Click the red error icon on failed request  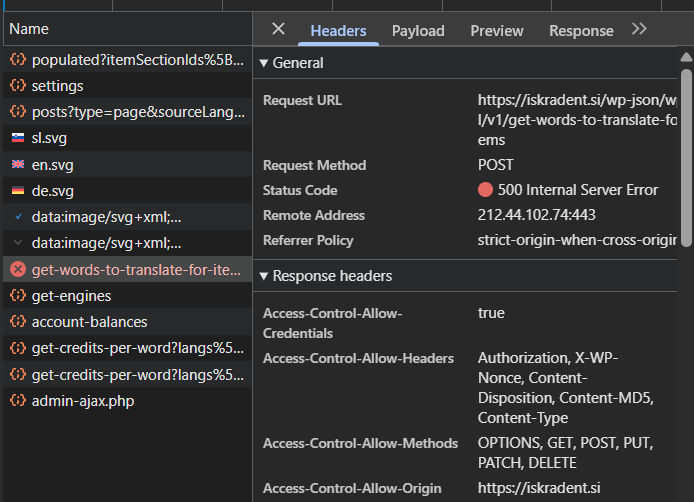(17, 269)
